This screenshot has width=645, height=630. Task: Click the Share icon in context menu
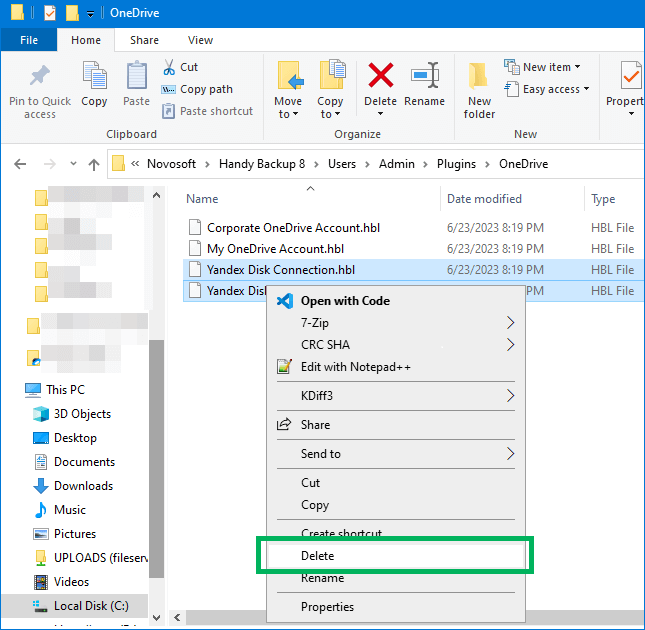point(284,424)
